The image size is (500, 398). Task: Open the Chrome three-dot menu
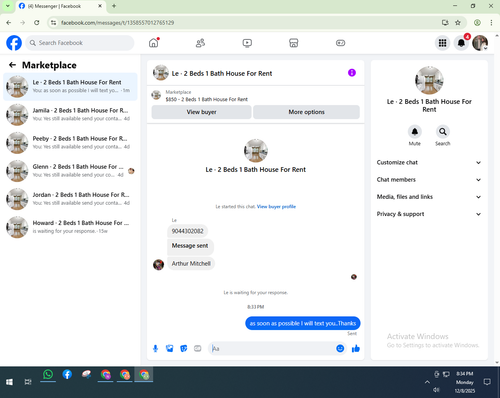pyautogui.click(x=491, y=23)
